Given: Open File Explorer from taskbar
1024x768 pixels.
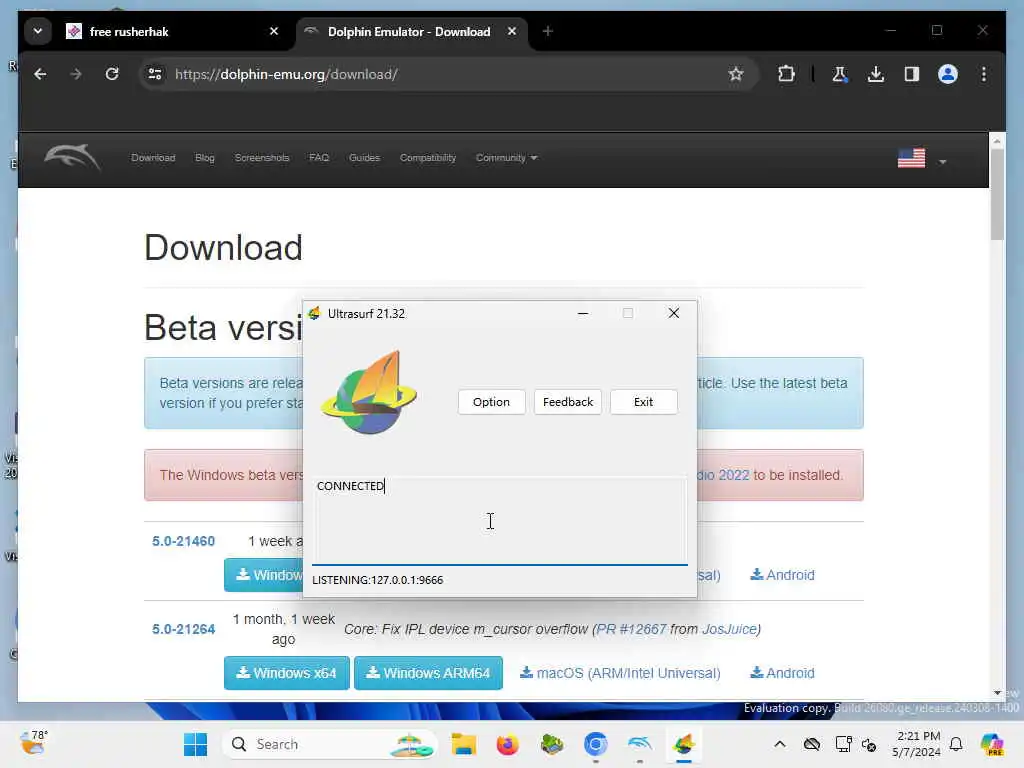Looking at the screenshot, I should 463,744.
